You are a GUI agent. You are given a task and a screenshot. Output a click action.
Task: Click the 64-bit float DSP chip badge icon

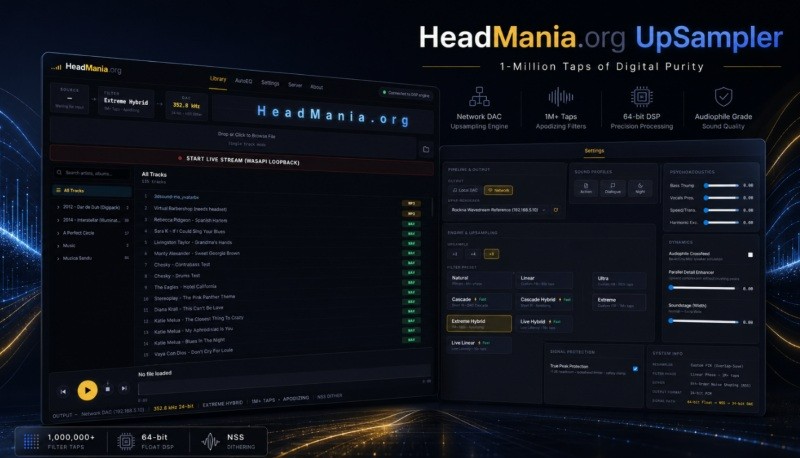click(126, 441)
